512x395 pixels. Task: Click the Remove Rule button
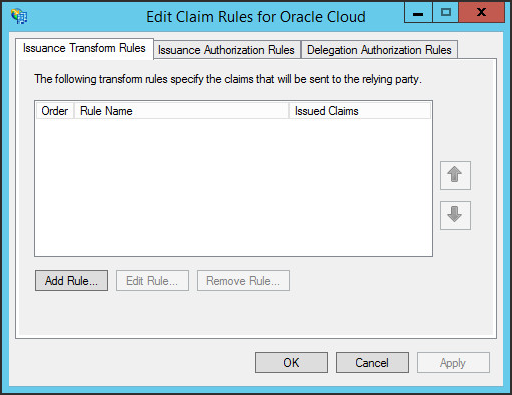coord(243,281)
